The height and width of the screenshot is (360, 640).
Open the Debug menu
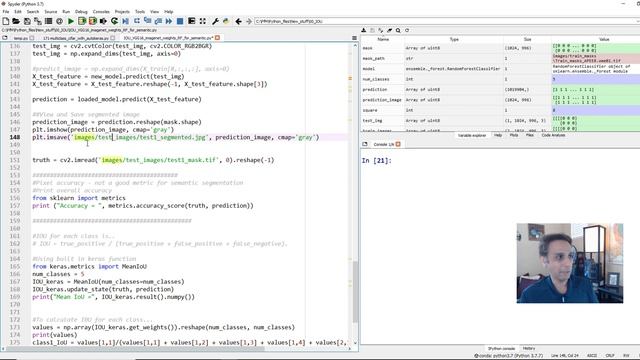(x=81, y=11)
